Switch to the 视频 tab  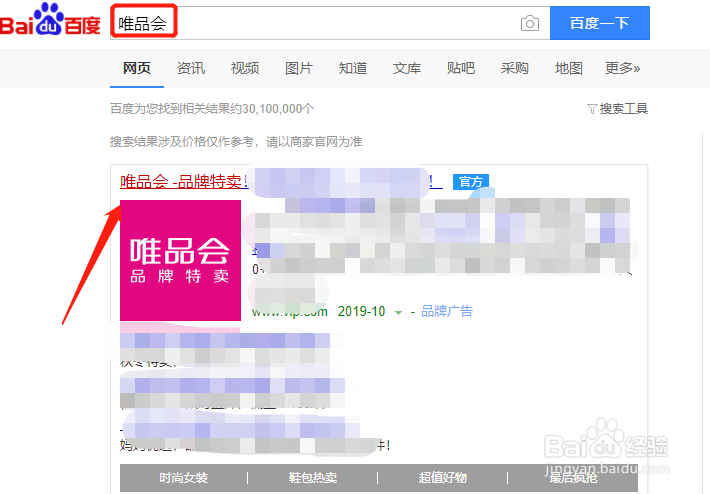pyautogui.click(x=245, y=68)
